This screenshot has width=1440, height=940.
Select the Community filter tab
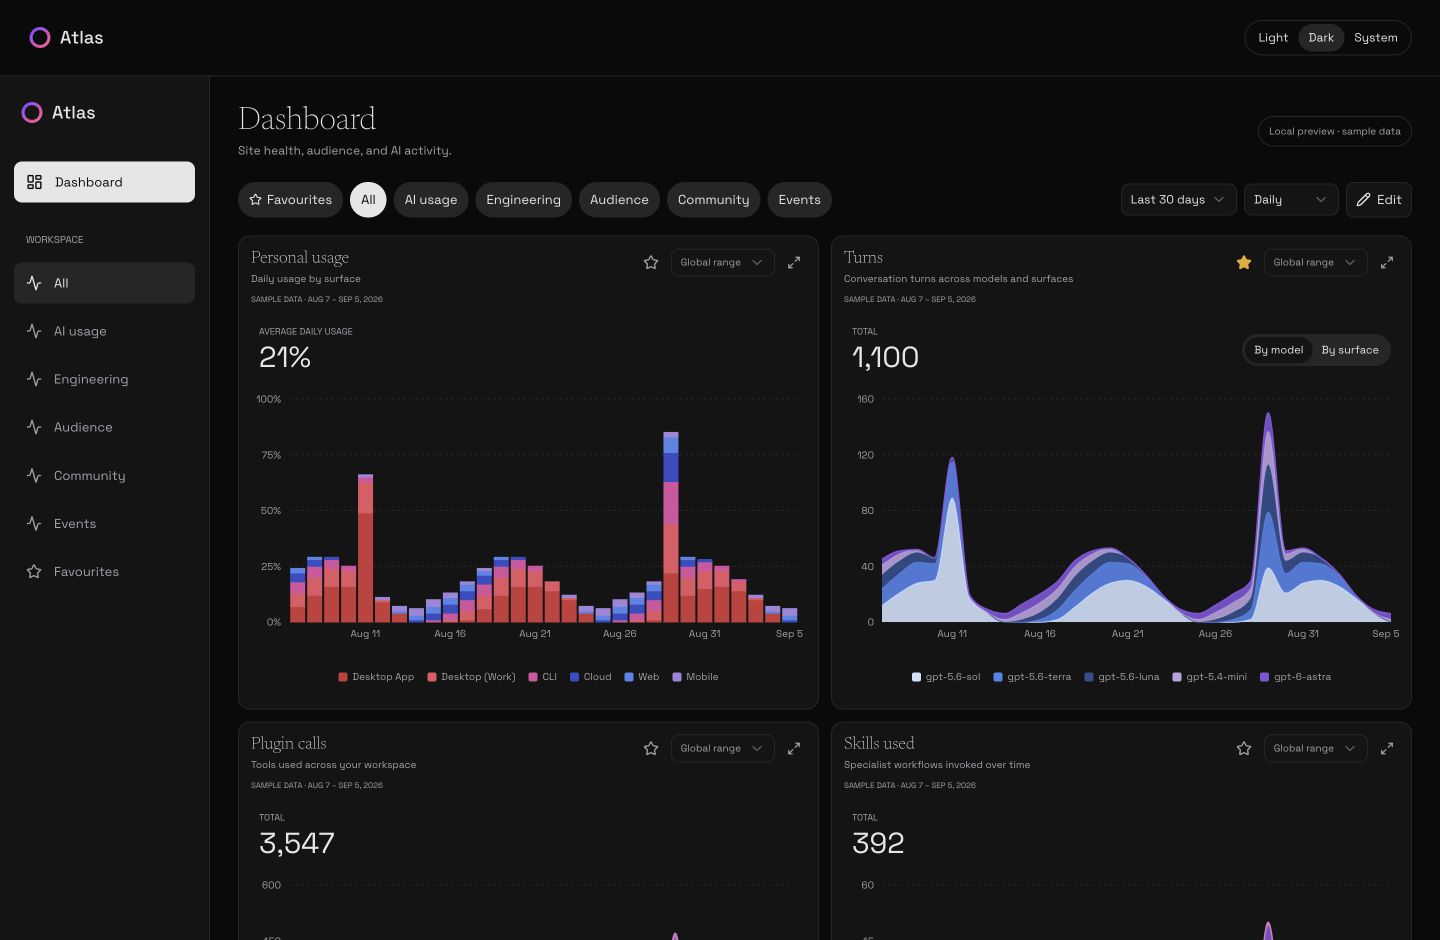713,200
